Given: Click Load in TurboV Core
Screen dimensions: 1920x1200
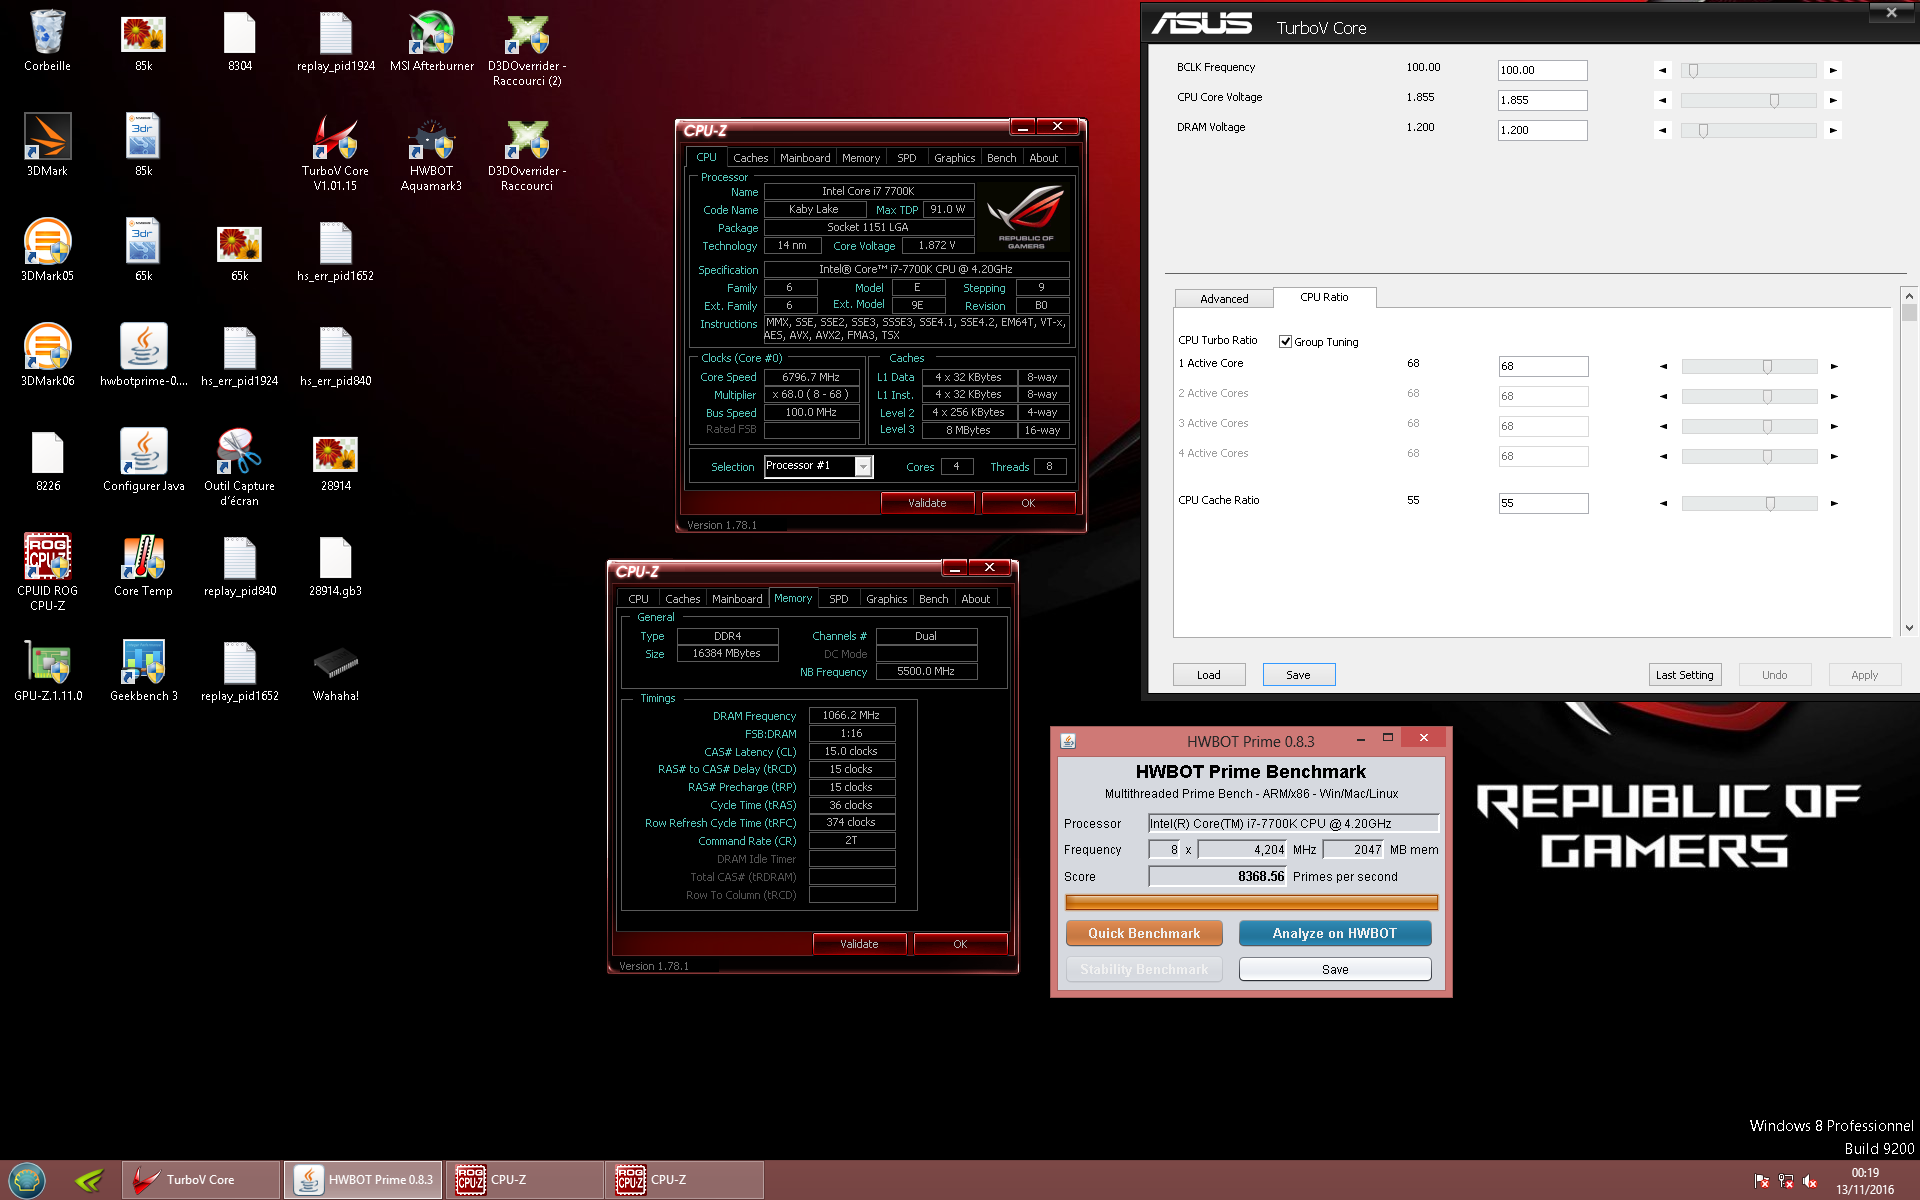Looking at the screenshot, I should [x=1208, y=675].
